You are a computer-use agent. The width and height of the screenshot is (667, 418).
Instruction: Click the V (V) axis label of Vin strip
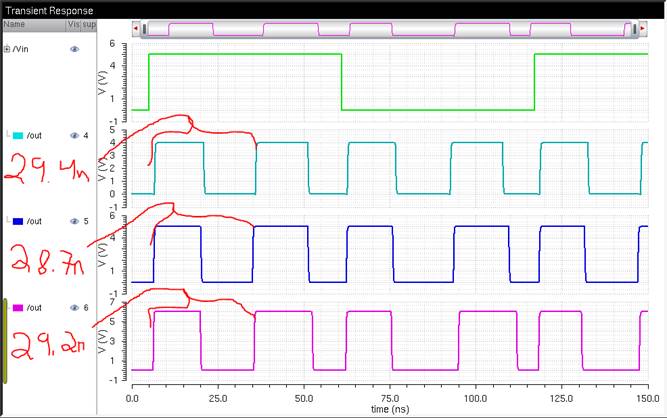click(102, 83)
